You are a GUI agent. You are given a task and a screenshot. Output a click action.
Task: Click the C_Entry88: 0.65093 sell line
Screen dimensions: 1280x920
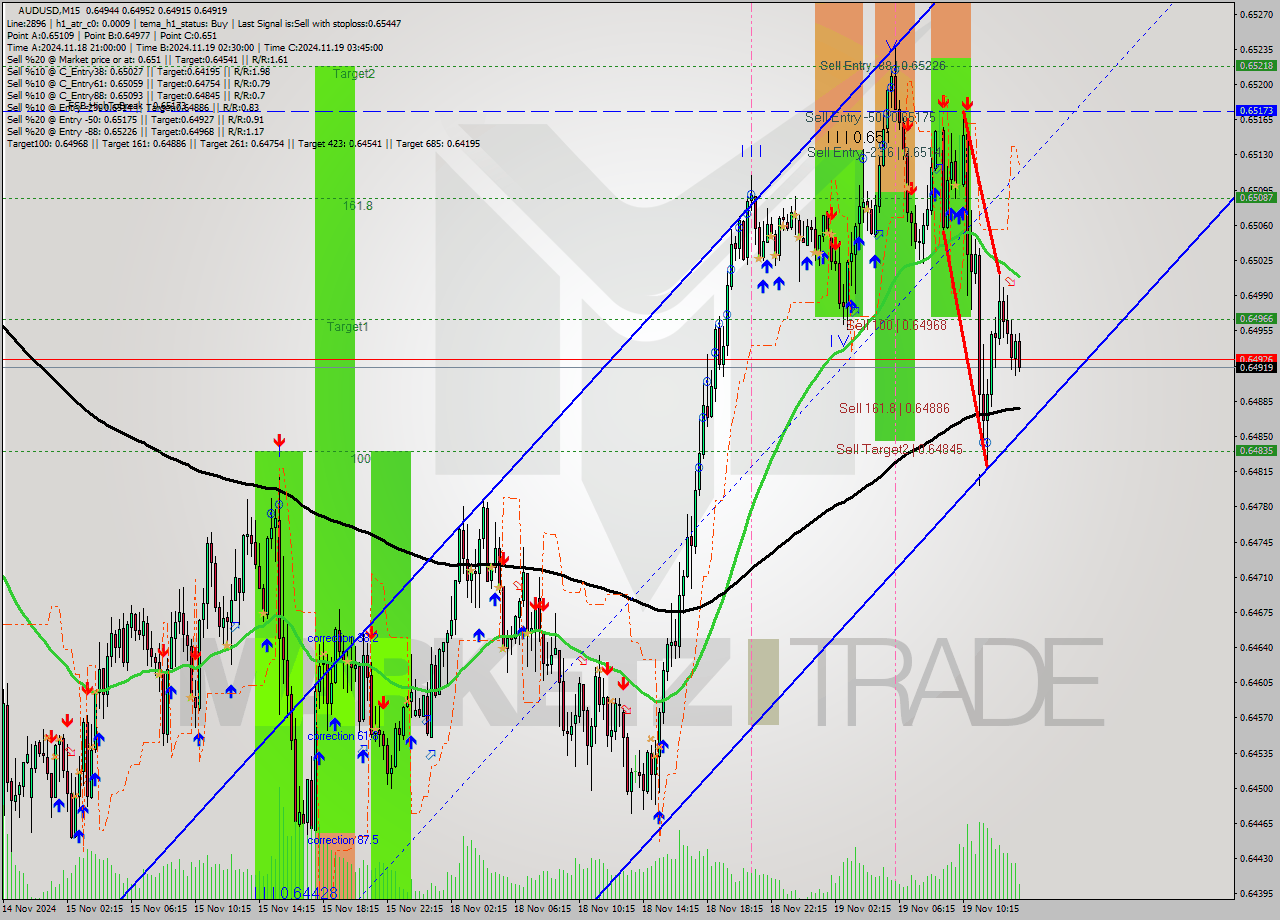click(x=135, y=95)
